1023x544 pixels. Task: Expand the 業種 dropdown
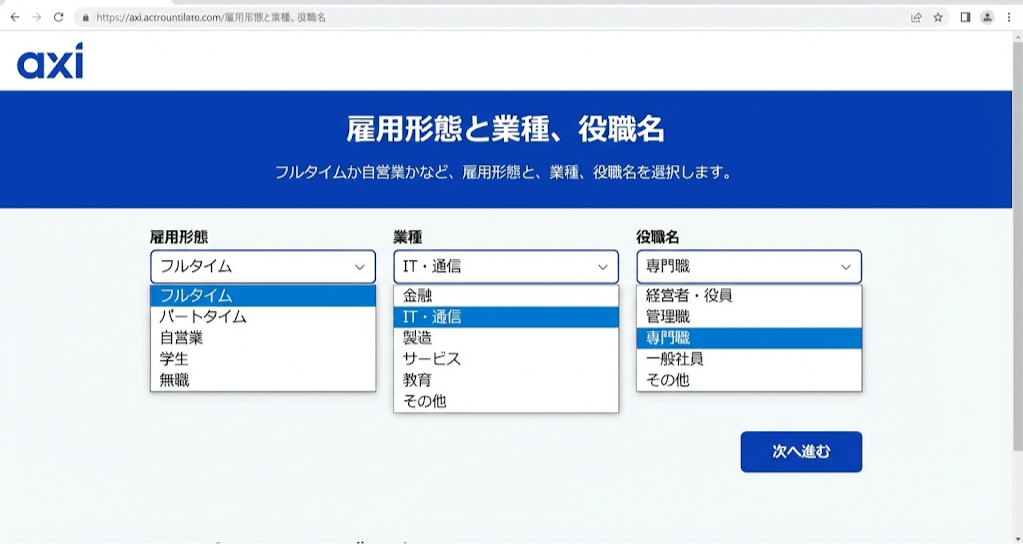click(x=506, y=267)
